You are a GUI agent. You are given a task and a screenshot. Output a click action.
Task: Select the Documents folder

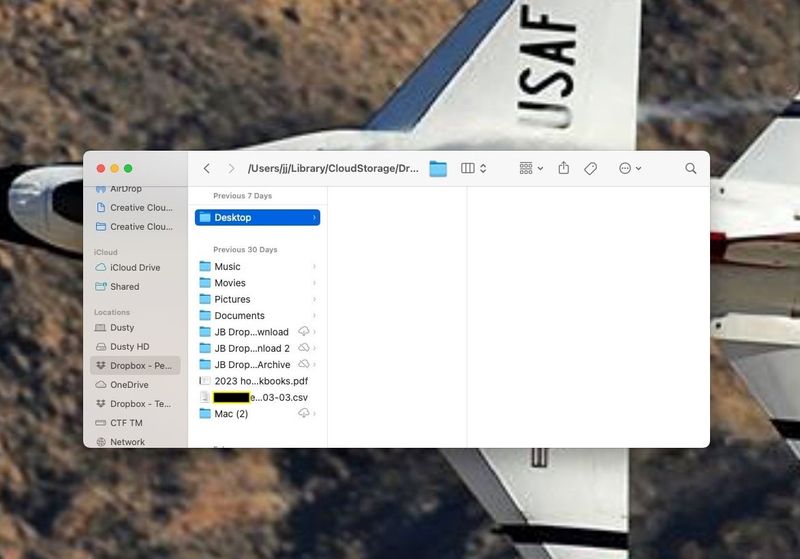tap(257, 315)
